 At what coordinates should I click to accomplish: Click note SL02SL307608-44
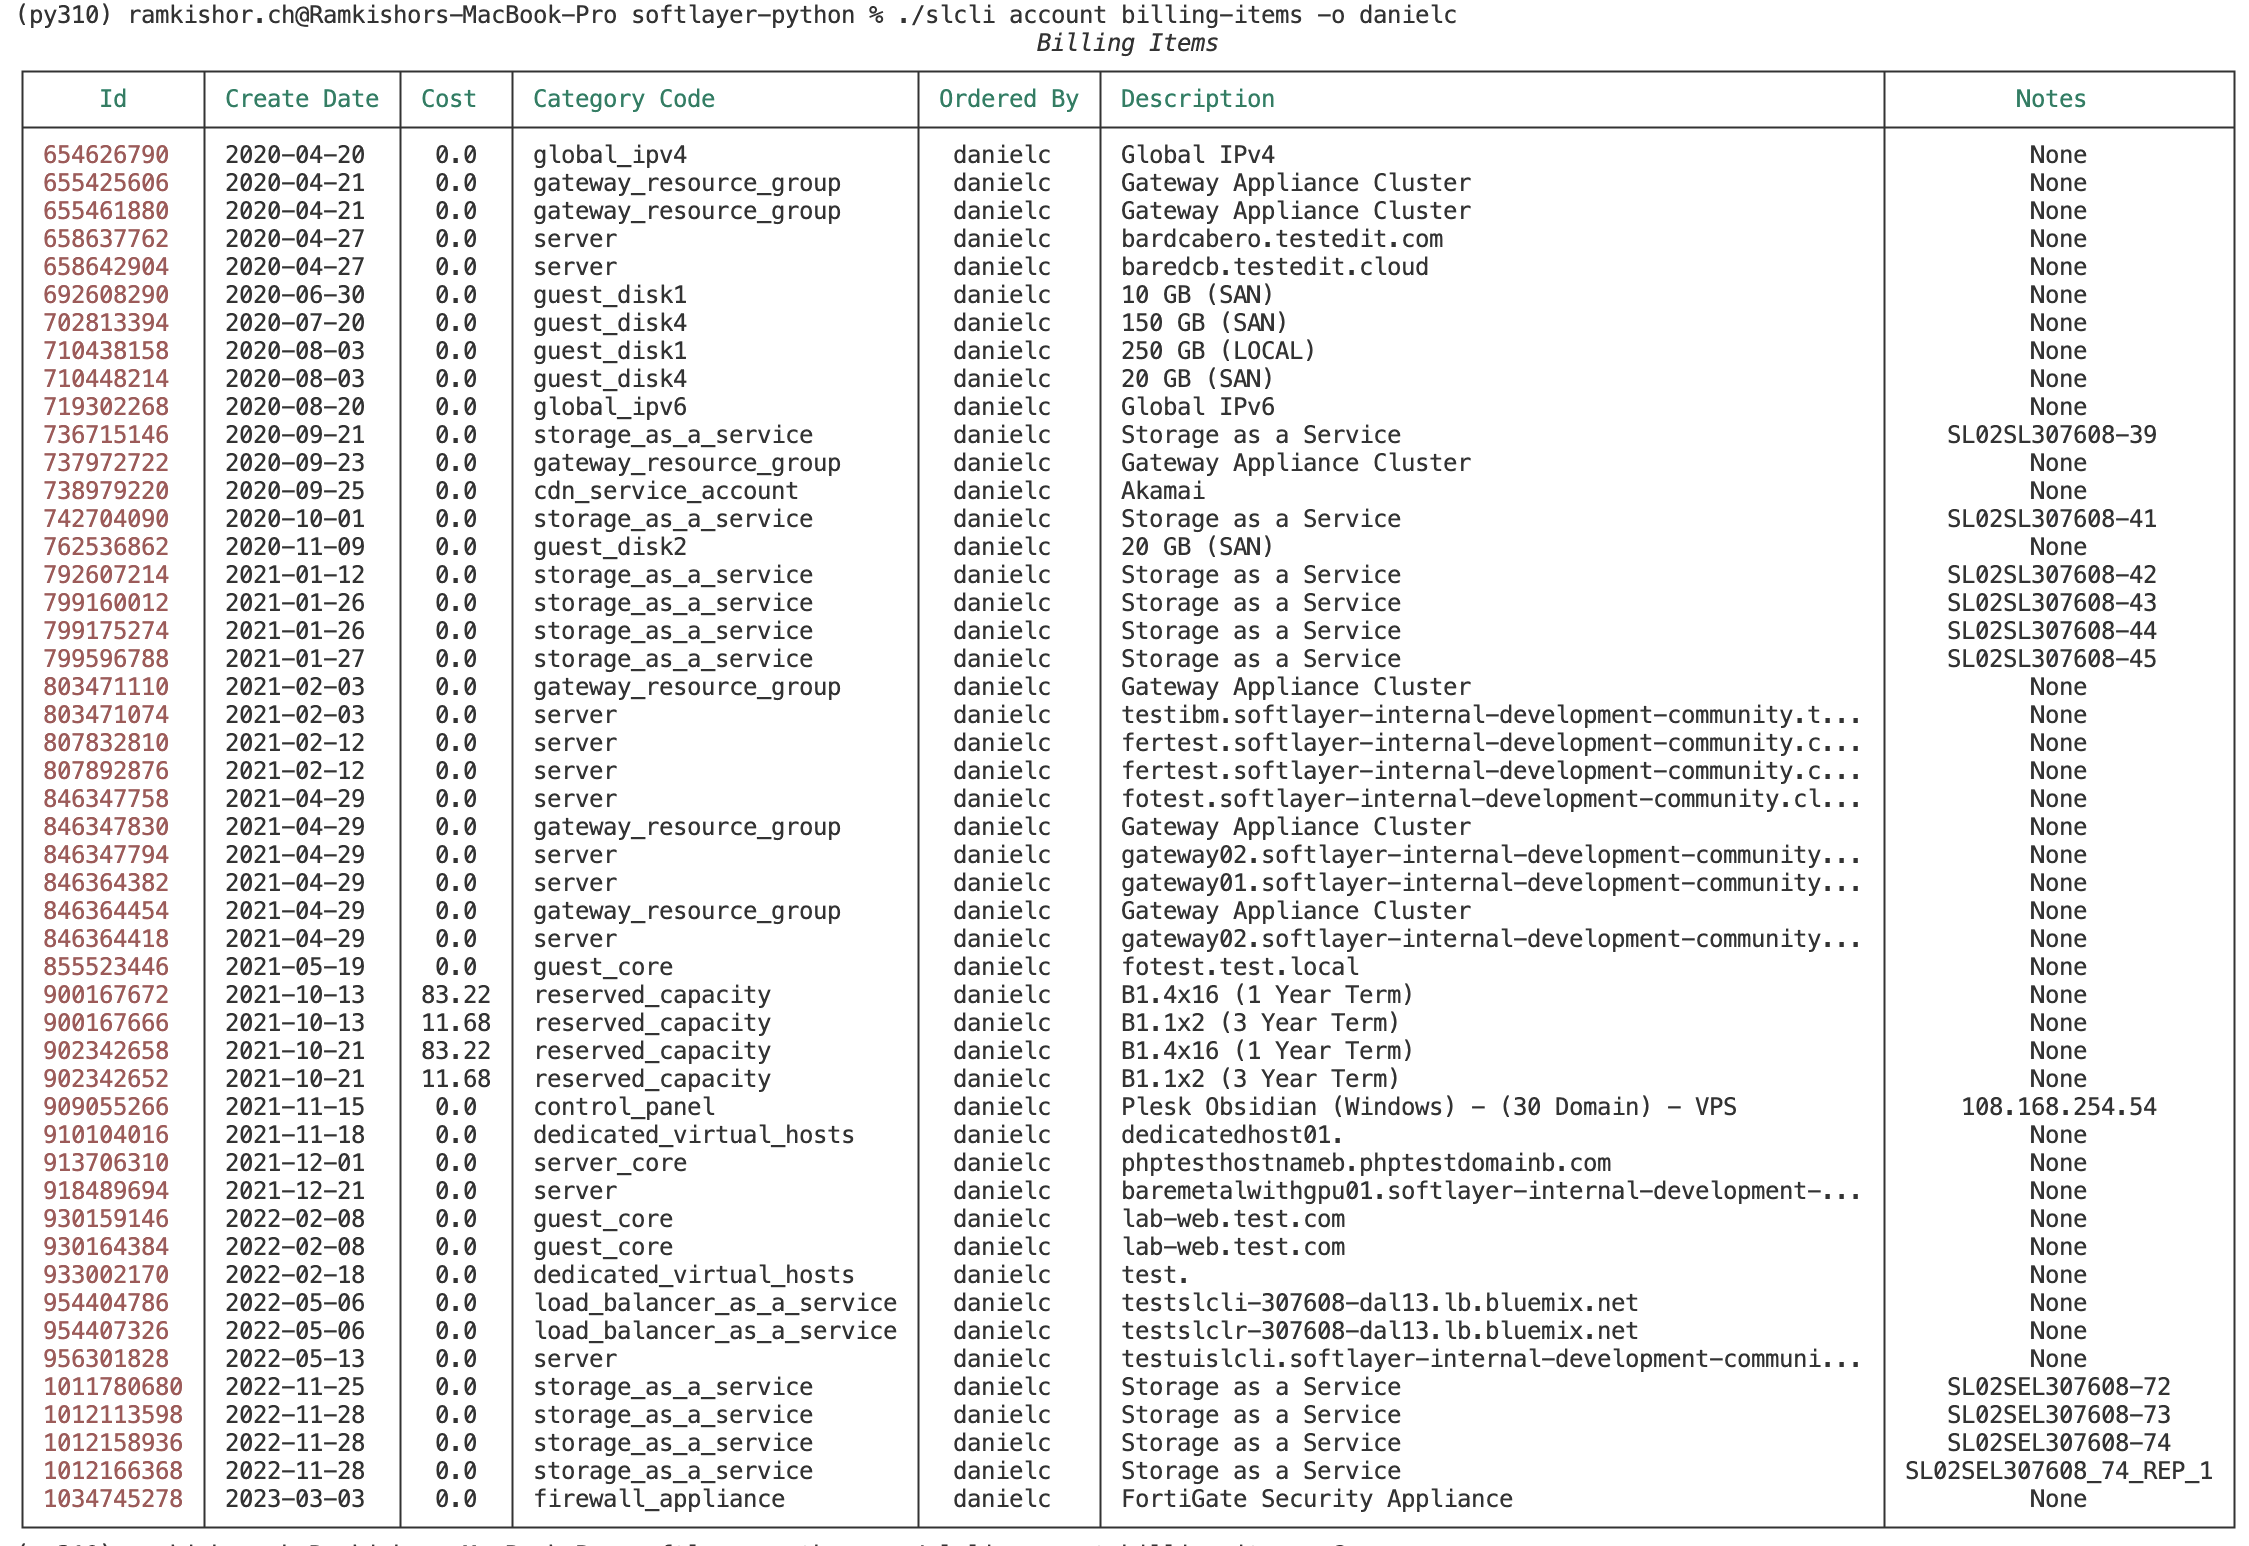[2051, 631]
